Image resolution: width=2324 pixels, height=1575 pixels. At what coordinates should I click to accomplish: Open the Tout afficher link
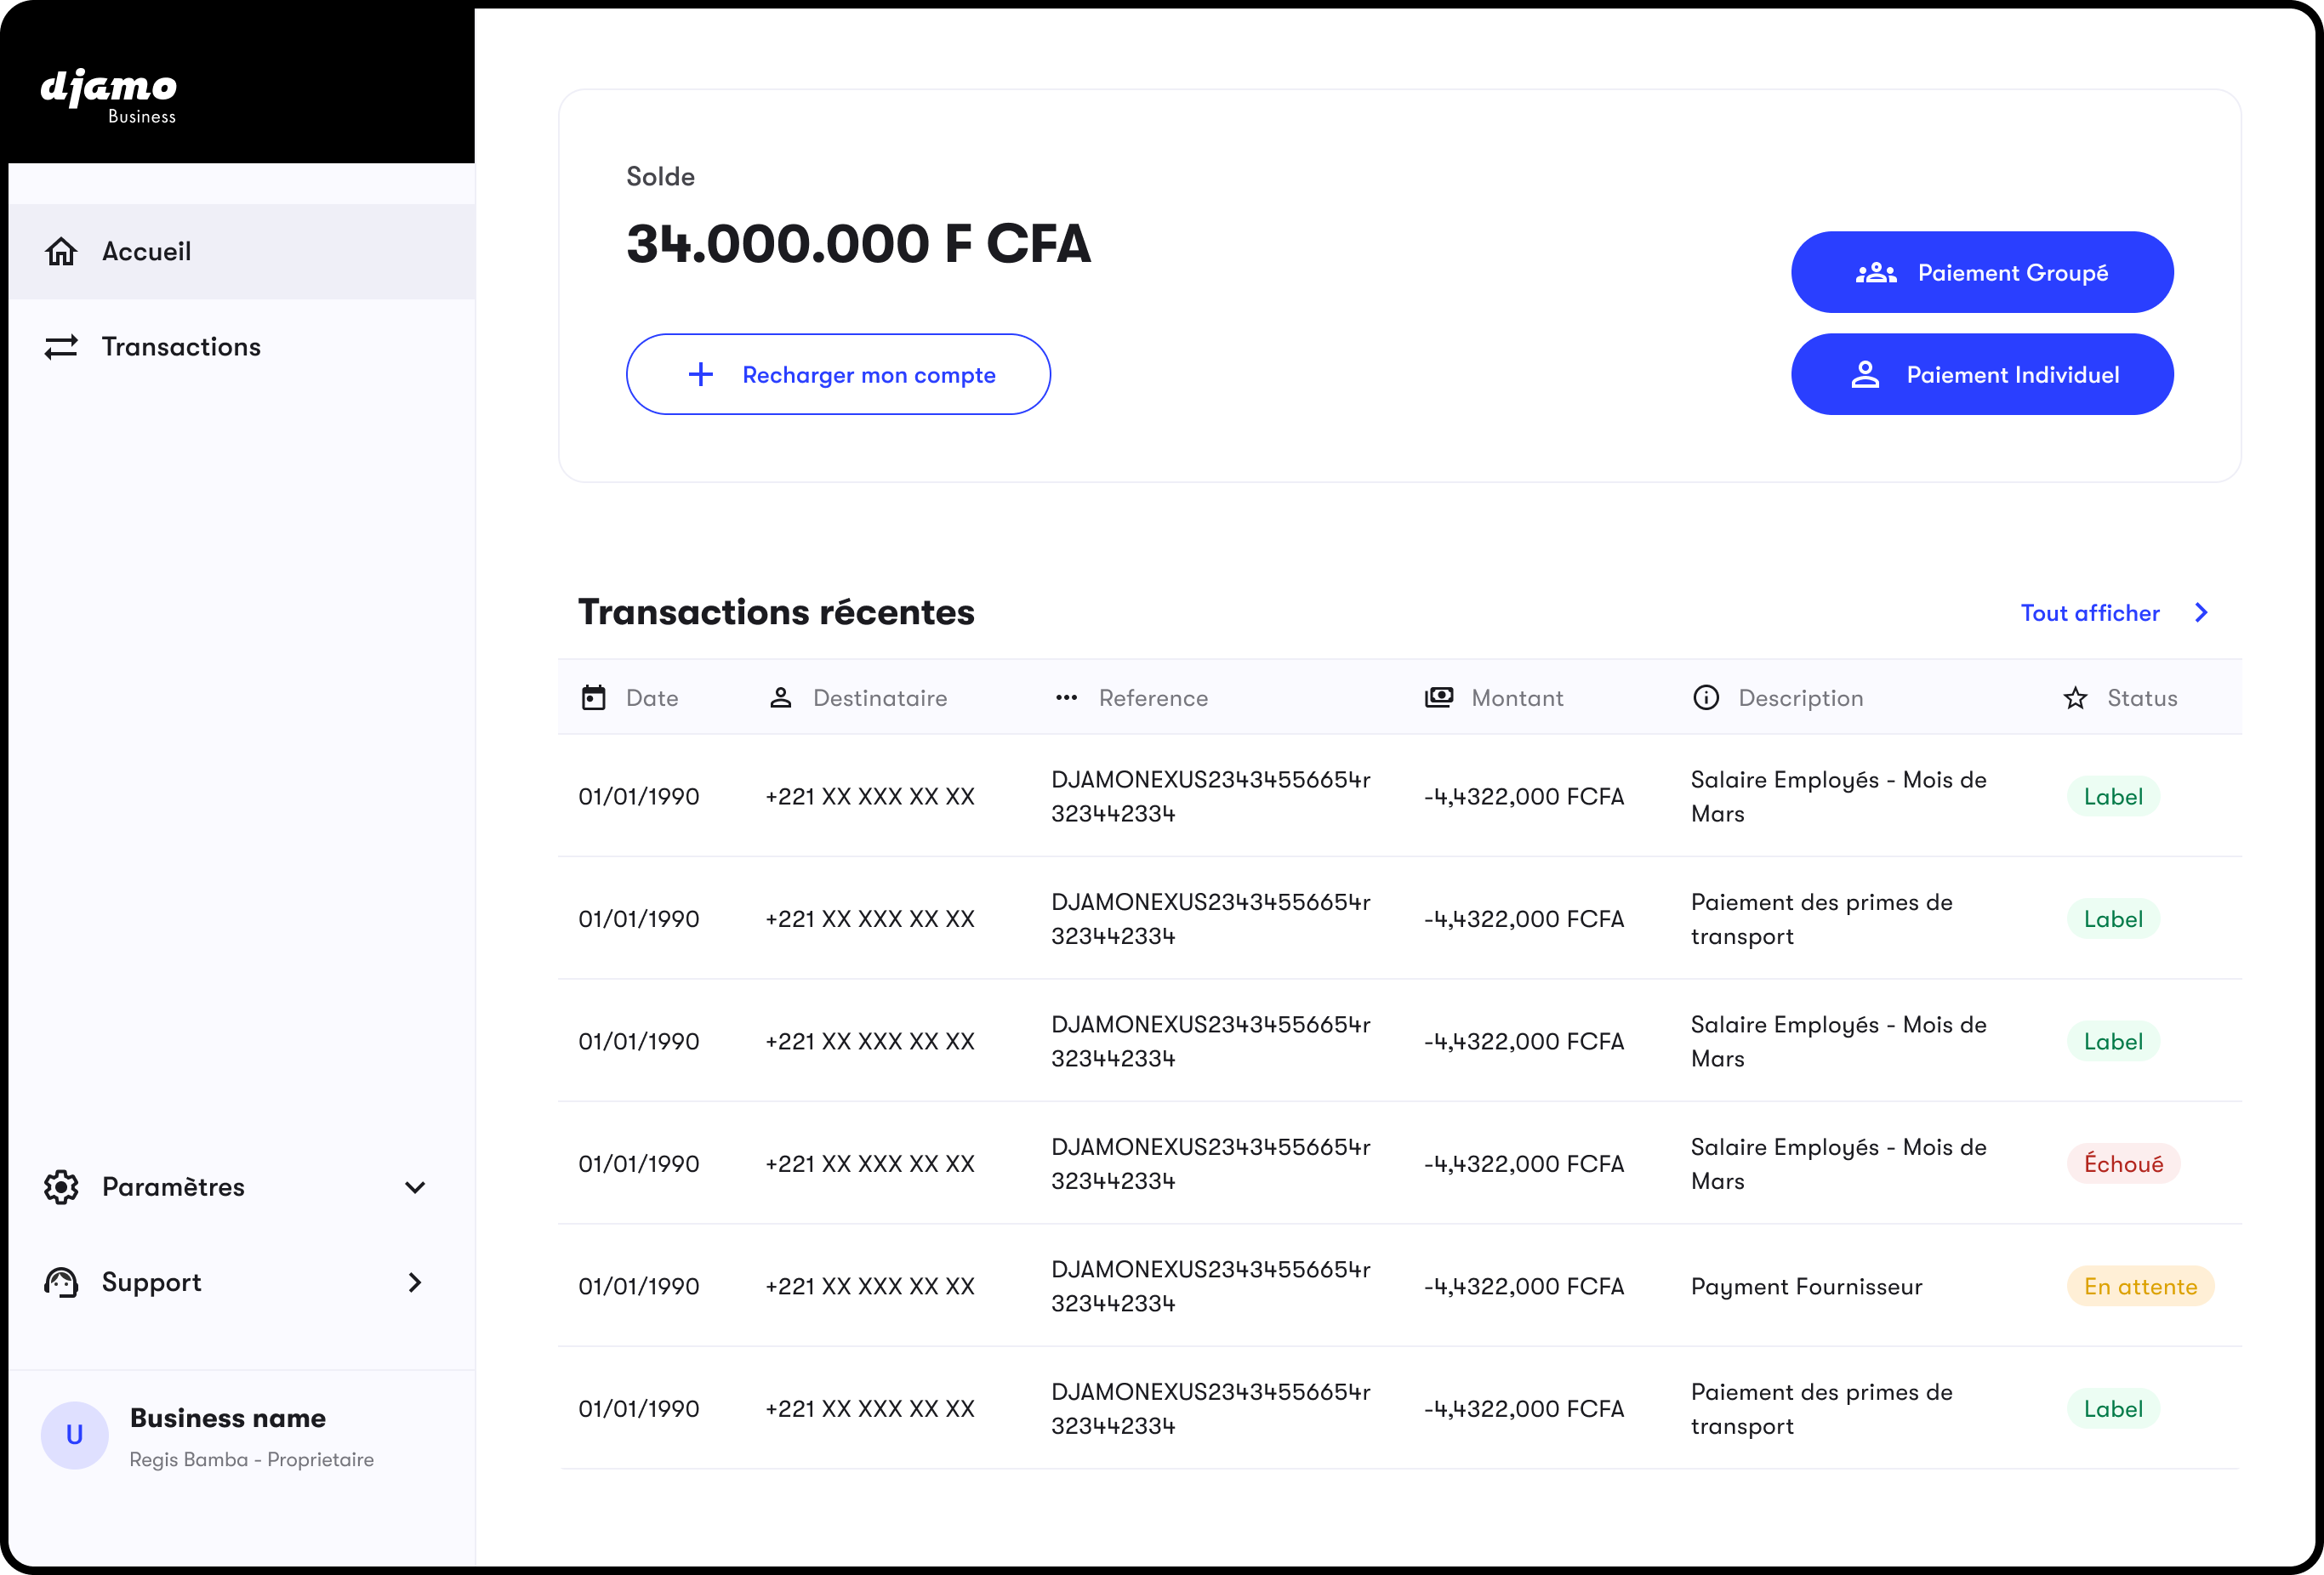[2090, 613]
